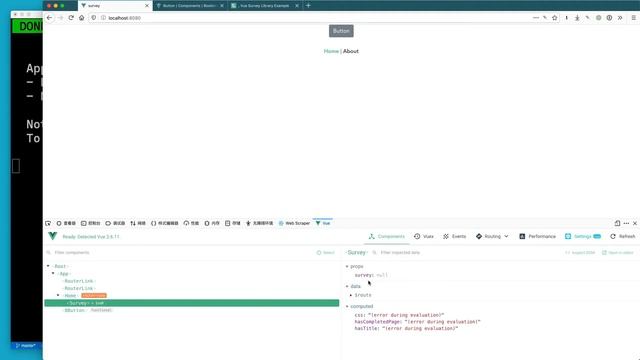Screen dimensions: 640x360
Task: Click the Performance chart icon
Action: (x=522, y=236)
